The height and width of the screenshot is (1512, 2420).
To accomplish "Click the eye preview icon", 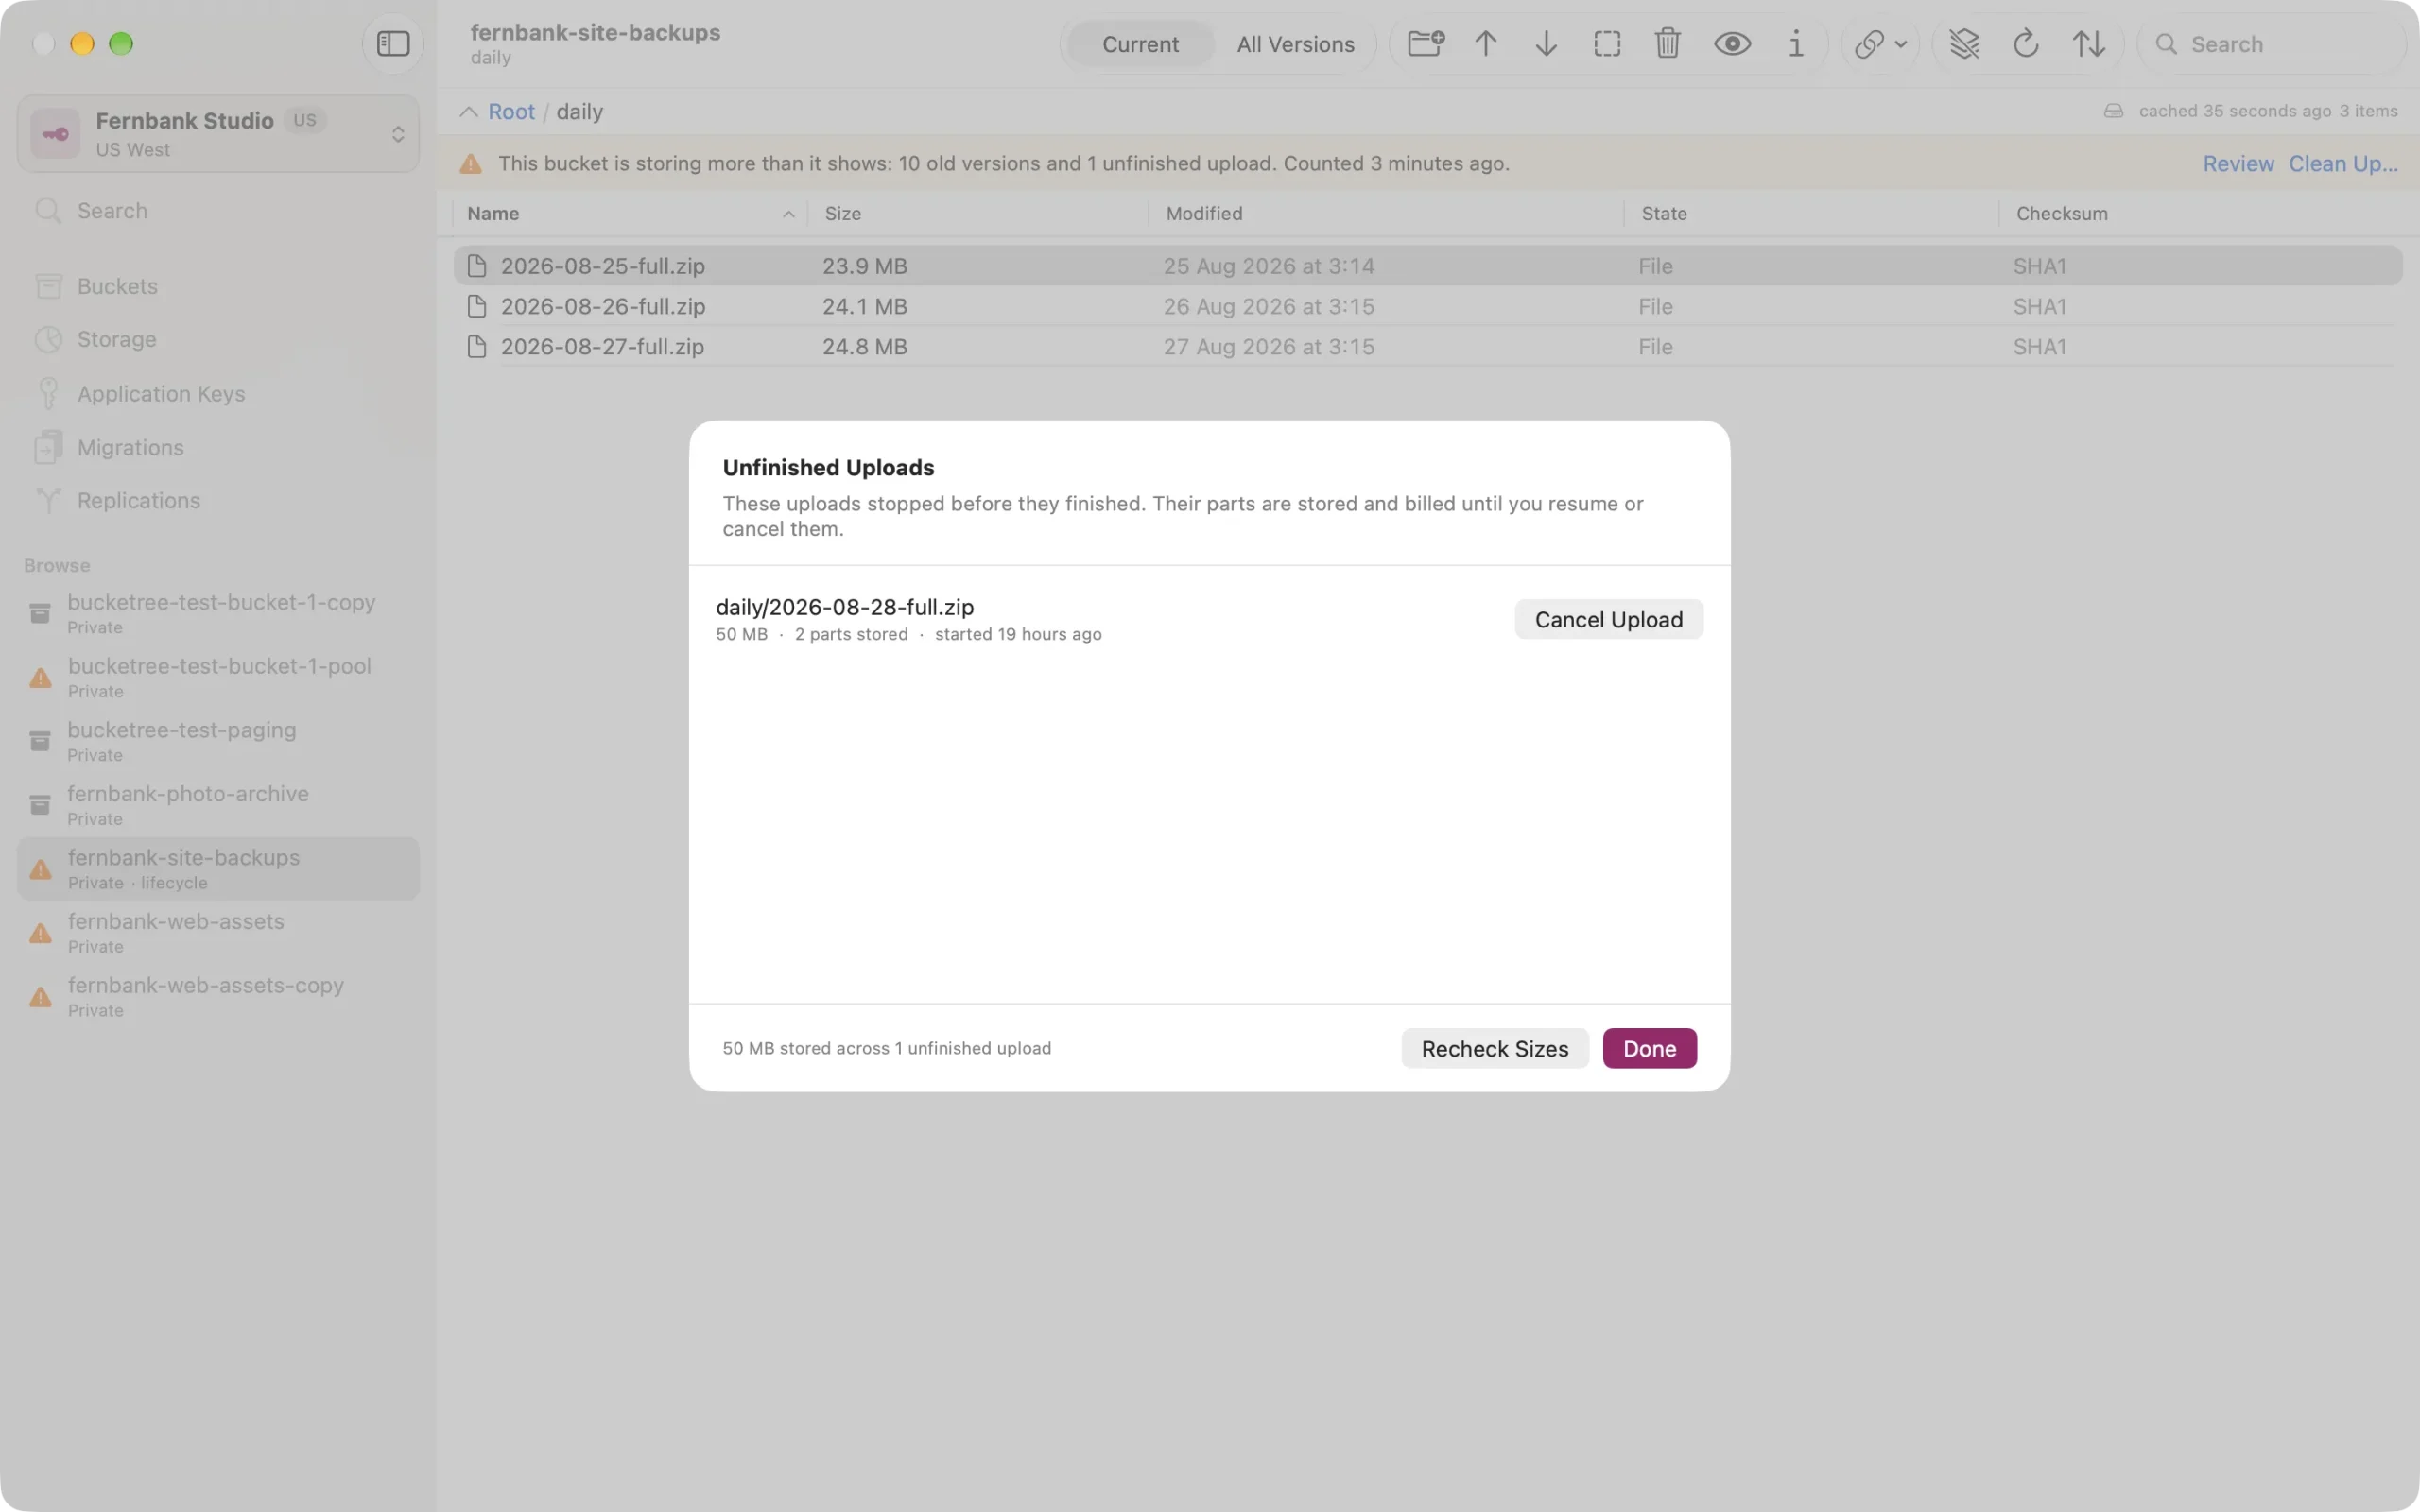I will click(x=1732, y=44).
